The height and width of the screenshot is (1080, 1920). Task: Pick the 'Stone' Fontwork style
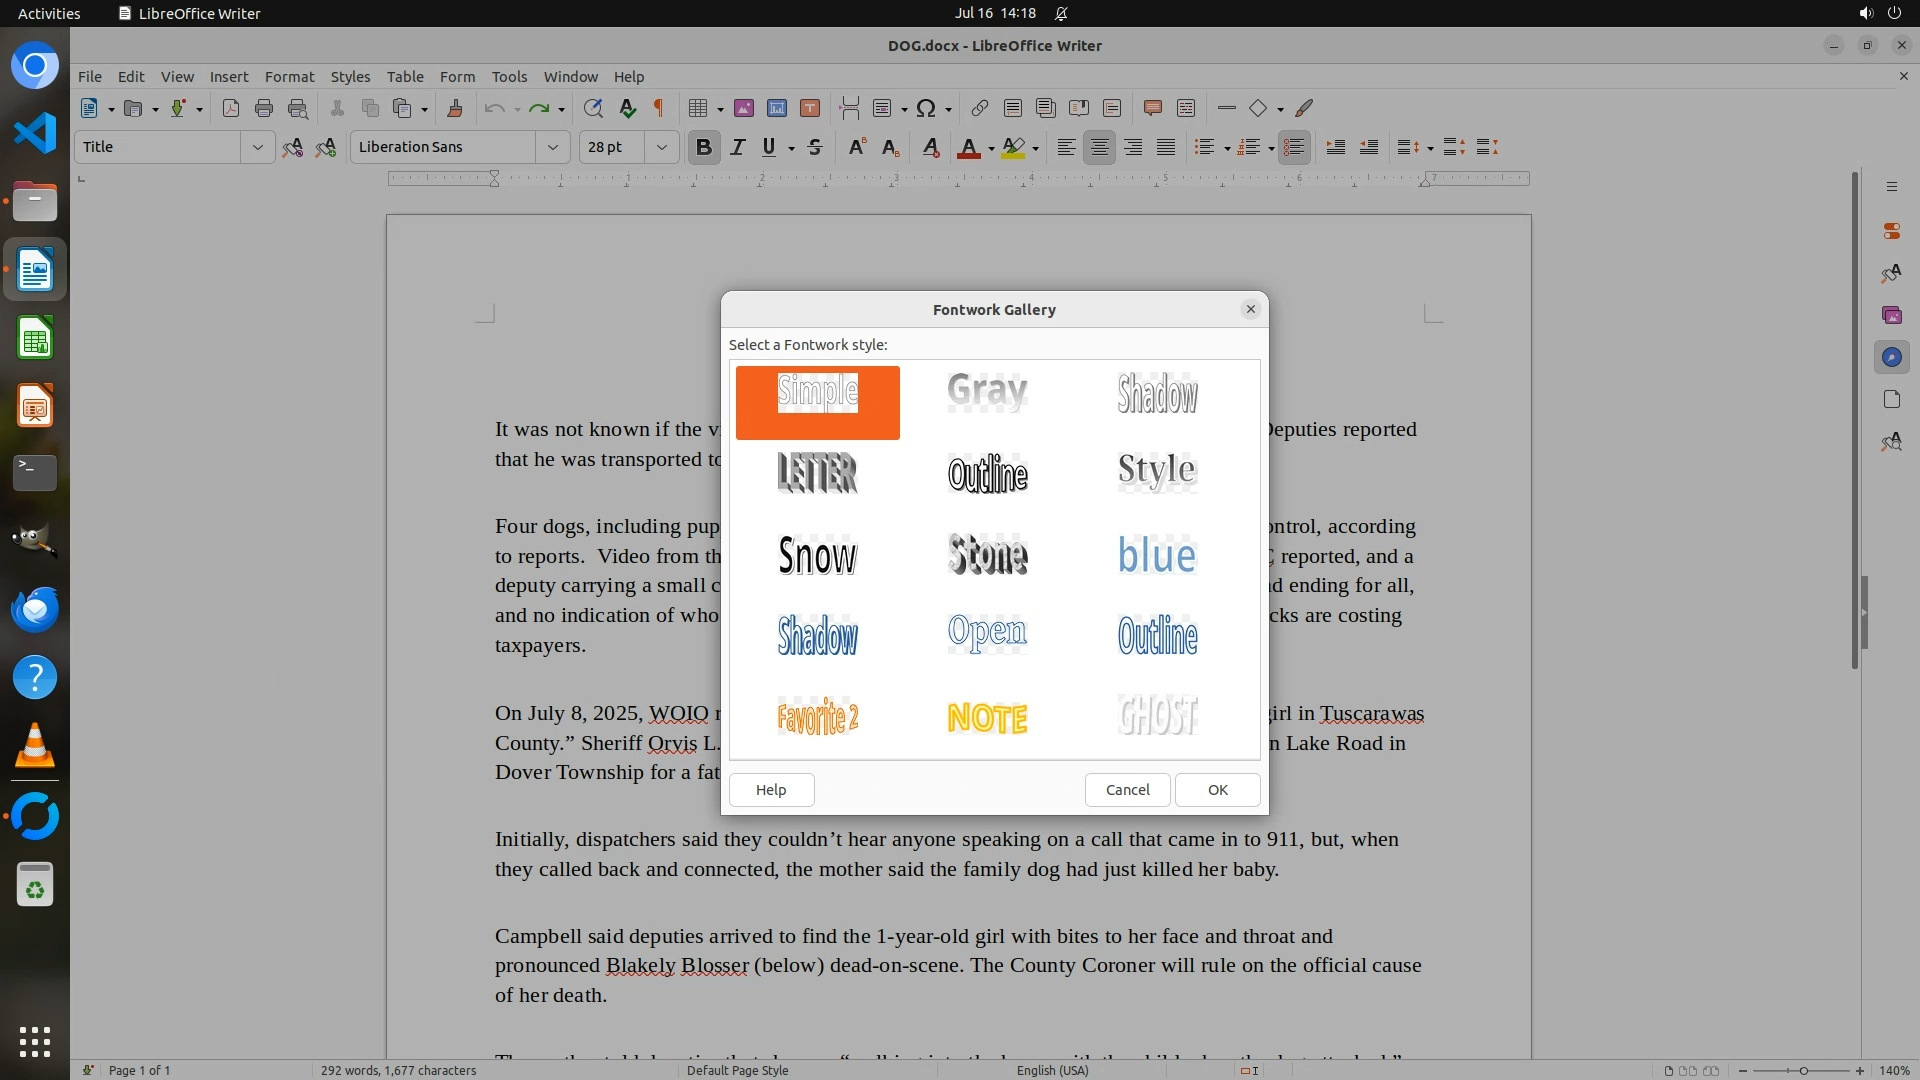pyautogui.click(x=987, y=554)
